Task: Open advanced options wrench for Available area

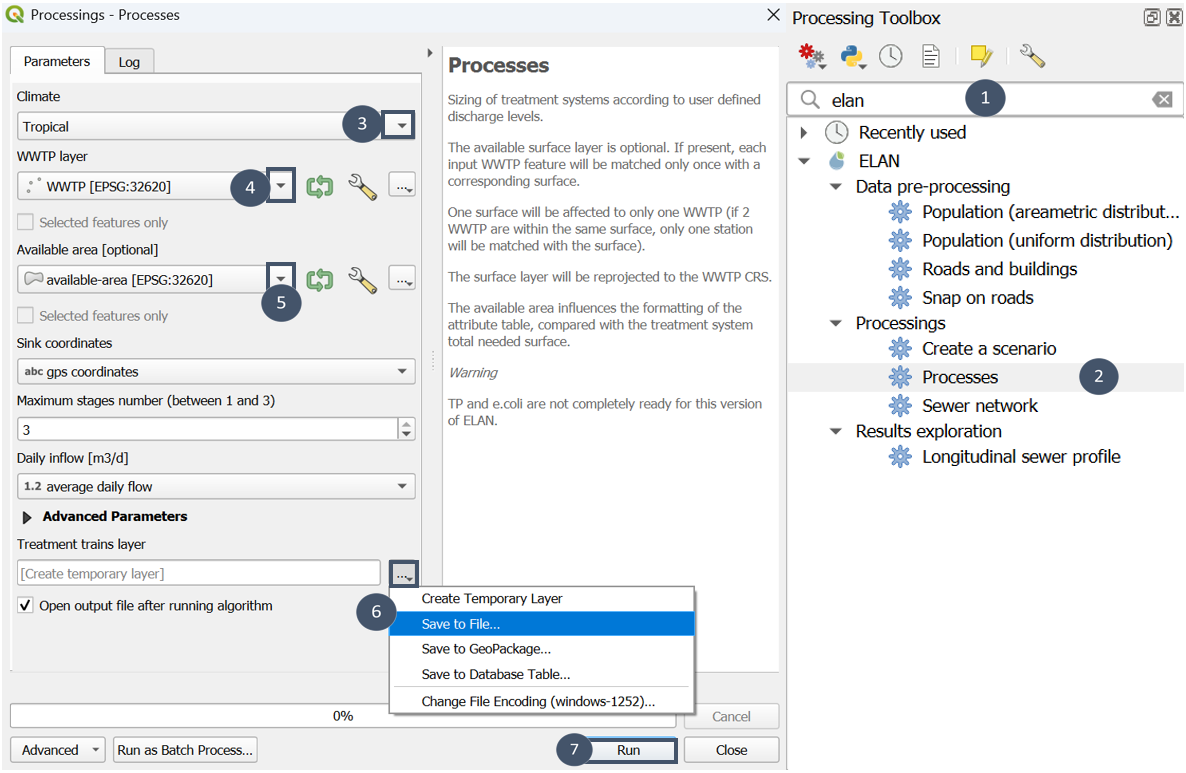Action: click(x=361, y=280)
